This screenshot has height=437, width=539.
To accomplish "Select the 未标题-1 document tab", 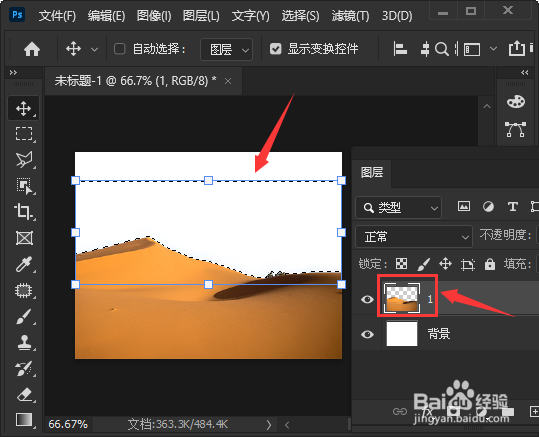I will 135,81.
